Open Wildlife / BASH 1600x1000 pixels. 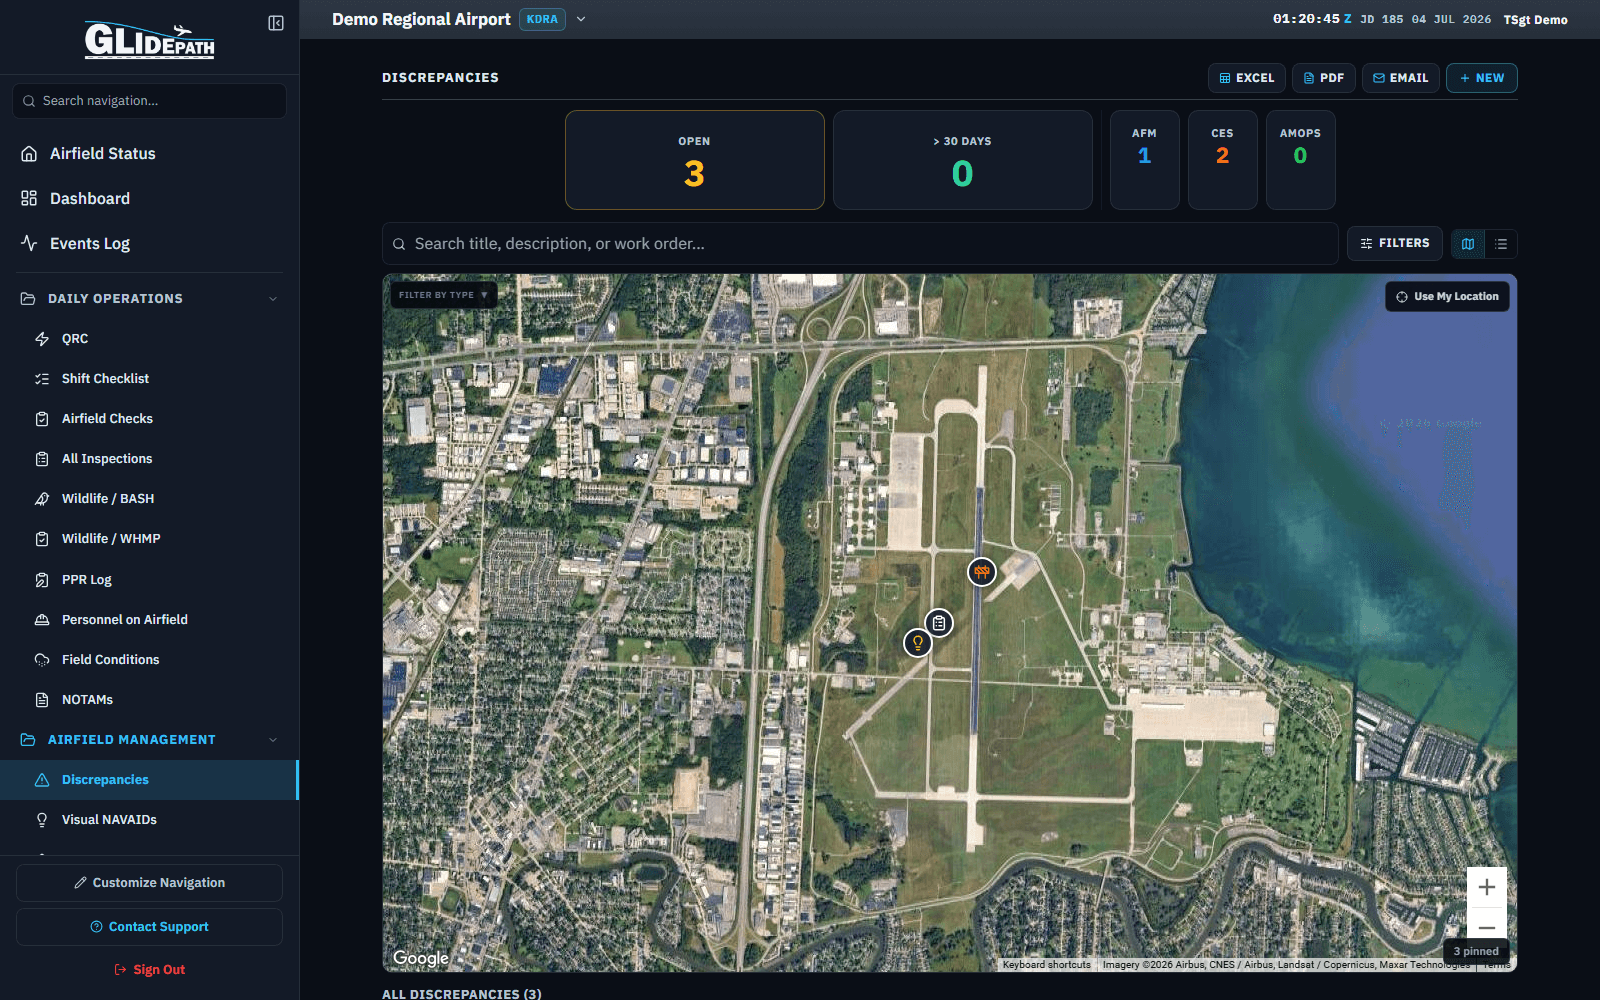click(149, 498)
